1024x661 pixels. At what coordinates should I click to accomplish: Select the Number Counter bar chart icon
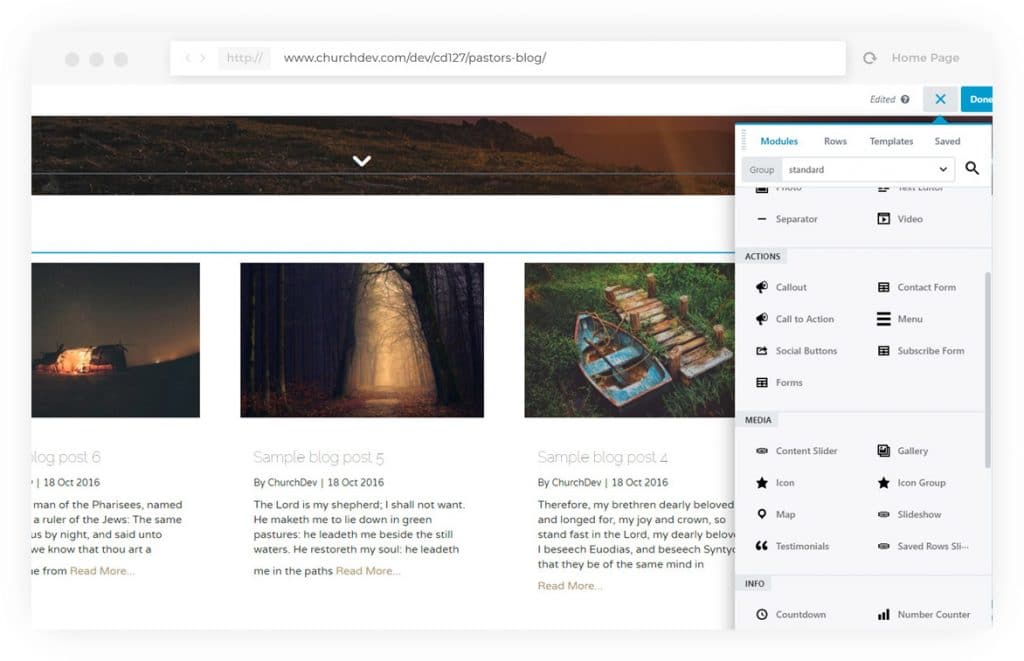click(883, 615)
